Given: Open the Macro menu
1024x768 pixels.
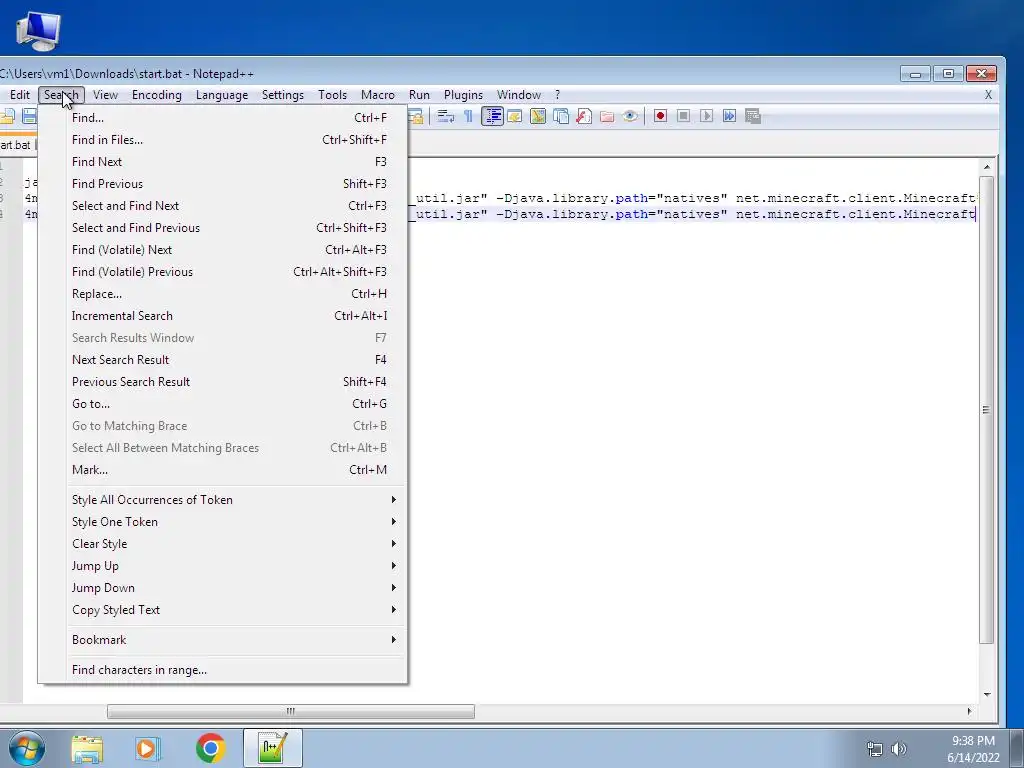Looking at the screenshot, I should [377, 95].
